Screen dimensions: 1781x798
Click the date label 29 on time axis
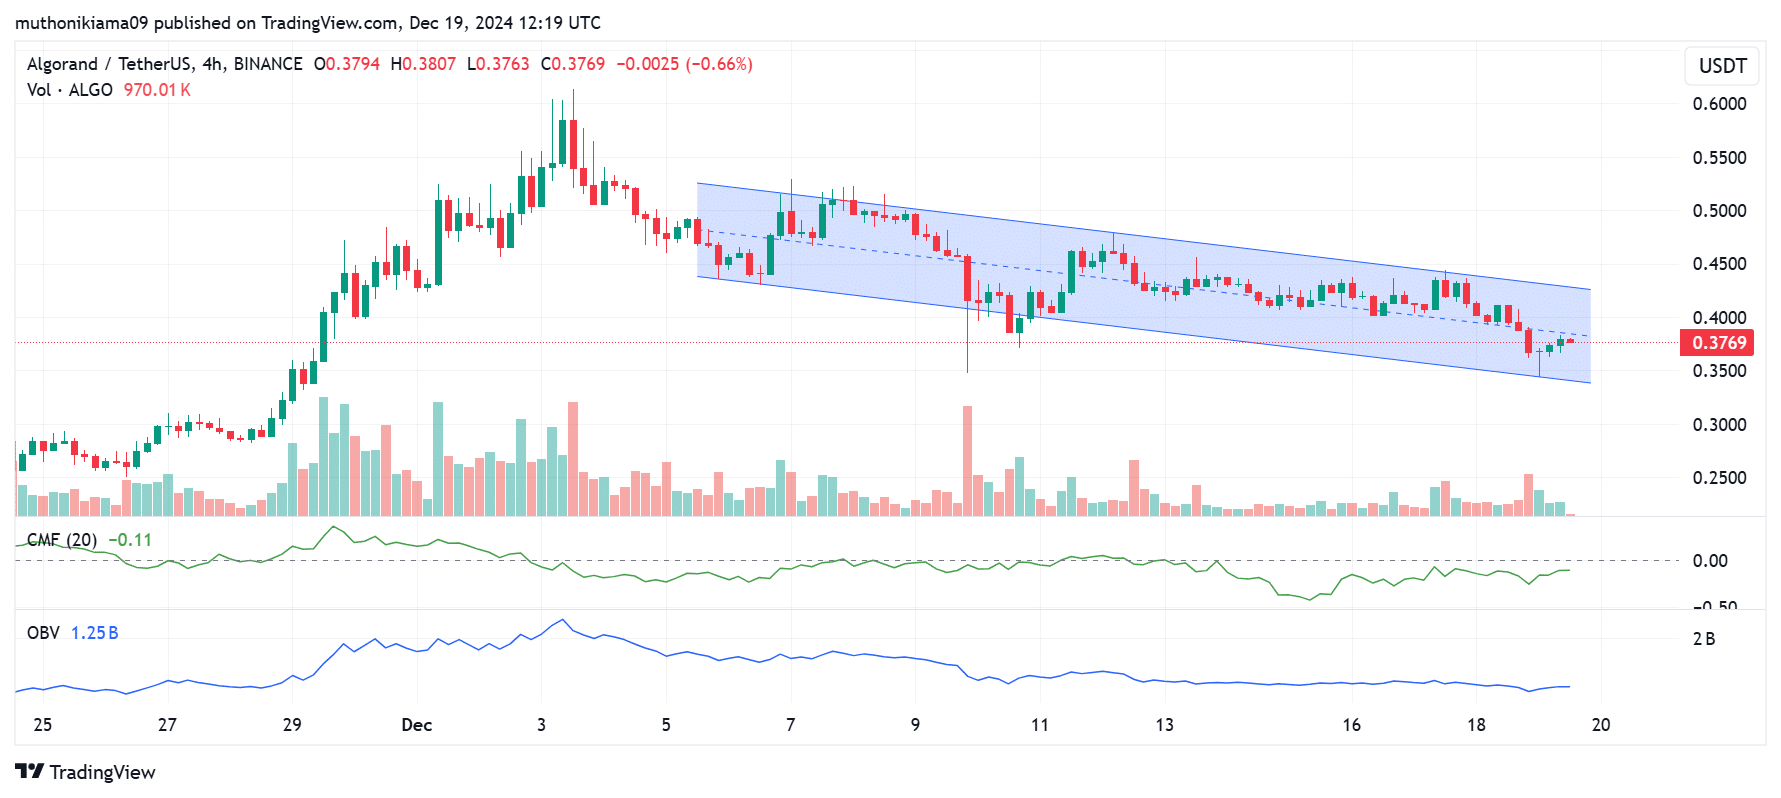292,725
